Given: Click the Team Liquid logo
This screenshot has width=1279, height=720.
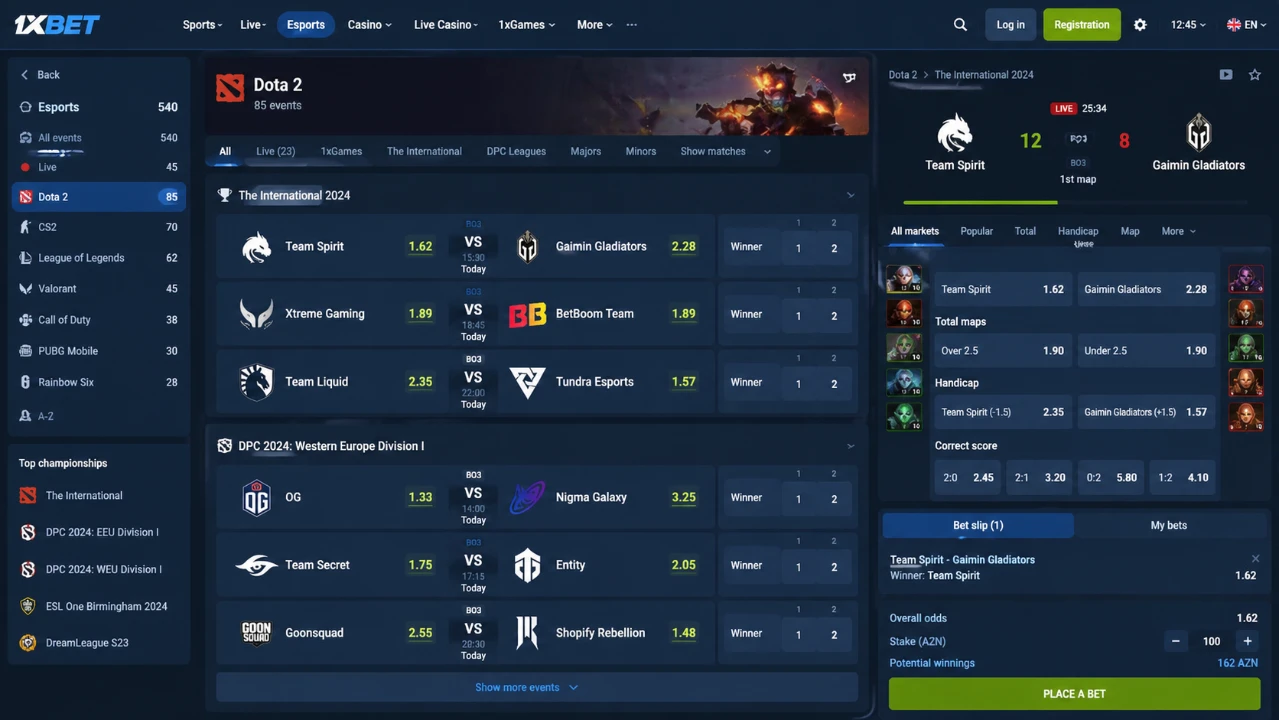Looking at the screenshot, I should (x=257, y=382).
